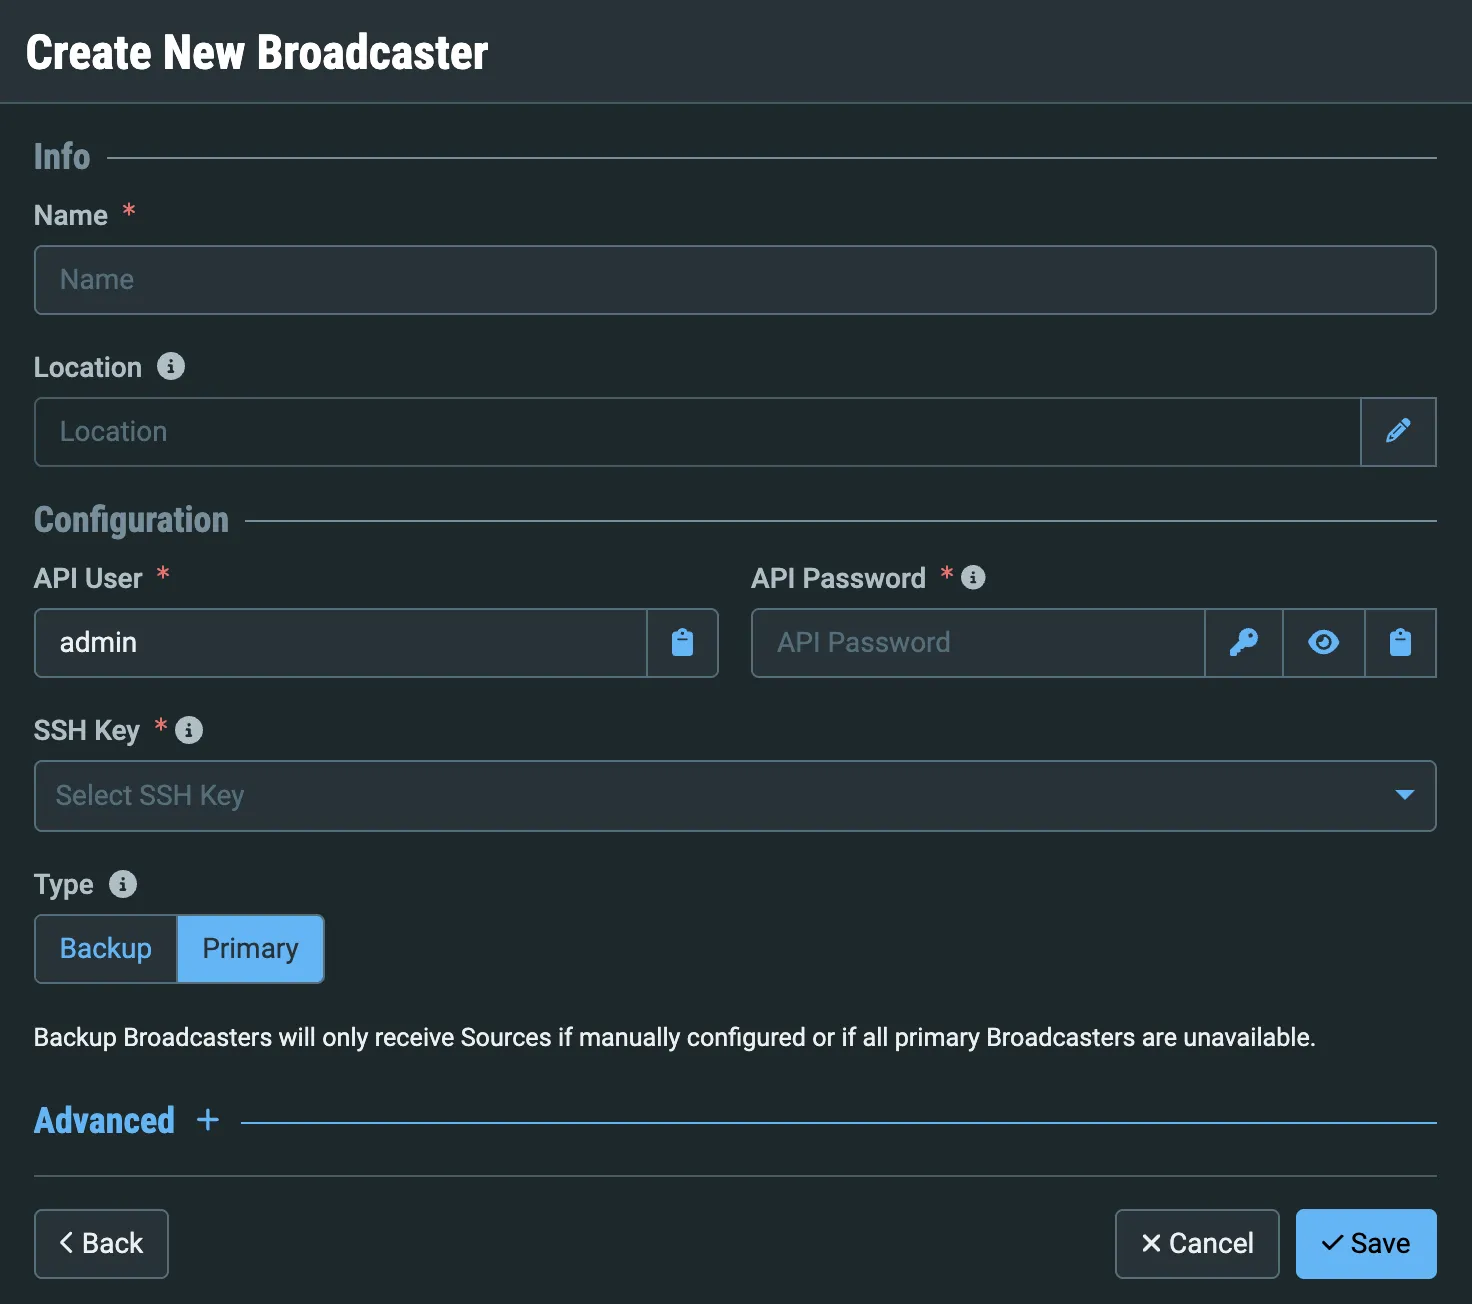The width and height of the screenshot is (1472, 1304).
Task: Click the SSH Key info icon
Action: click(x=189, y=731)
